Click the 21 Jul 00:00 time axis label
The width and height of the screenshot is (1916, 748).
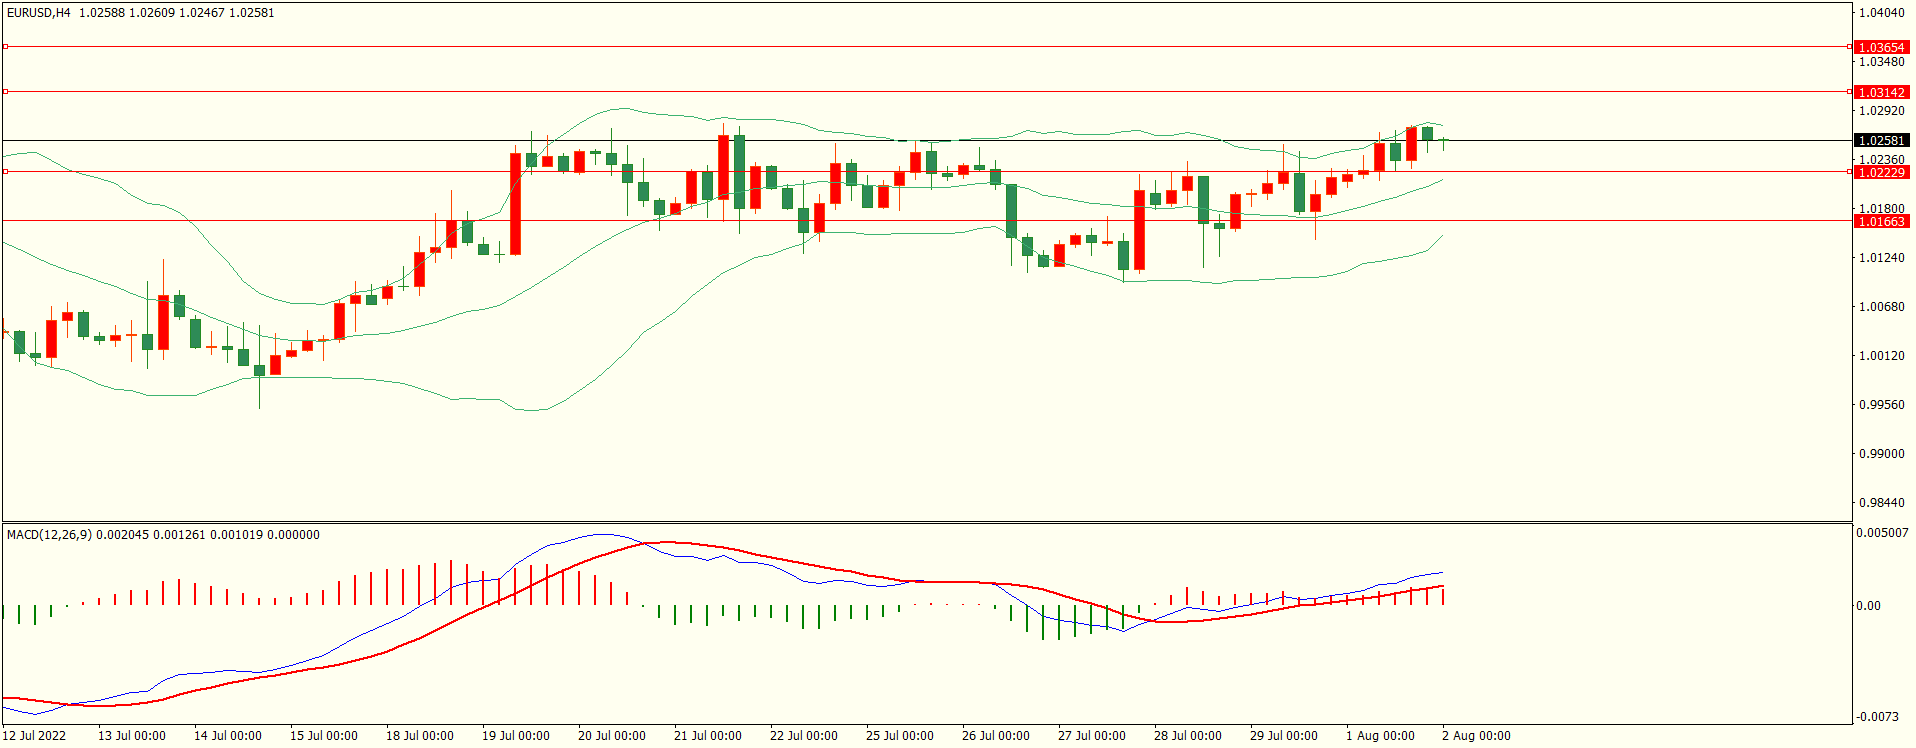[x=708, y=736]
